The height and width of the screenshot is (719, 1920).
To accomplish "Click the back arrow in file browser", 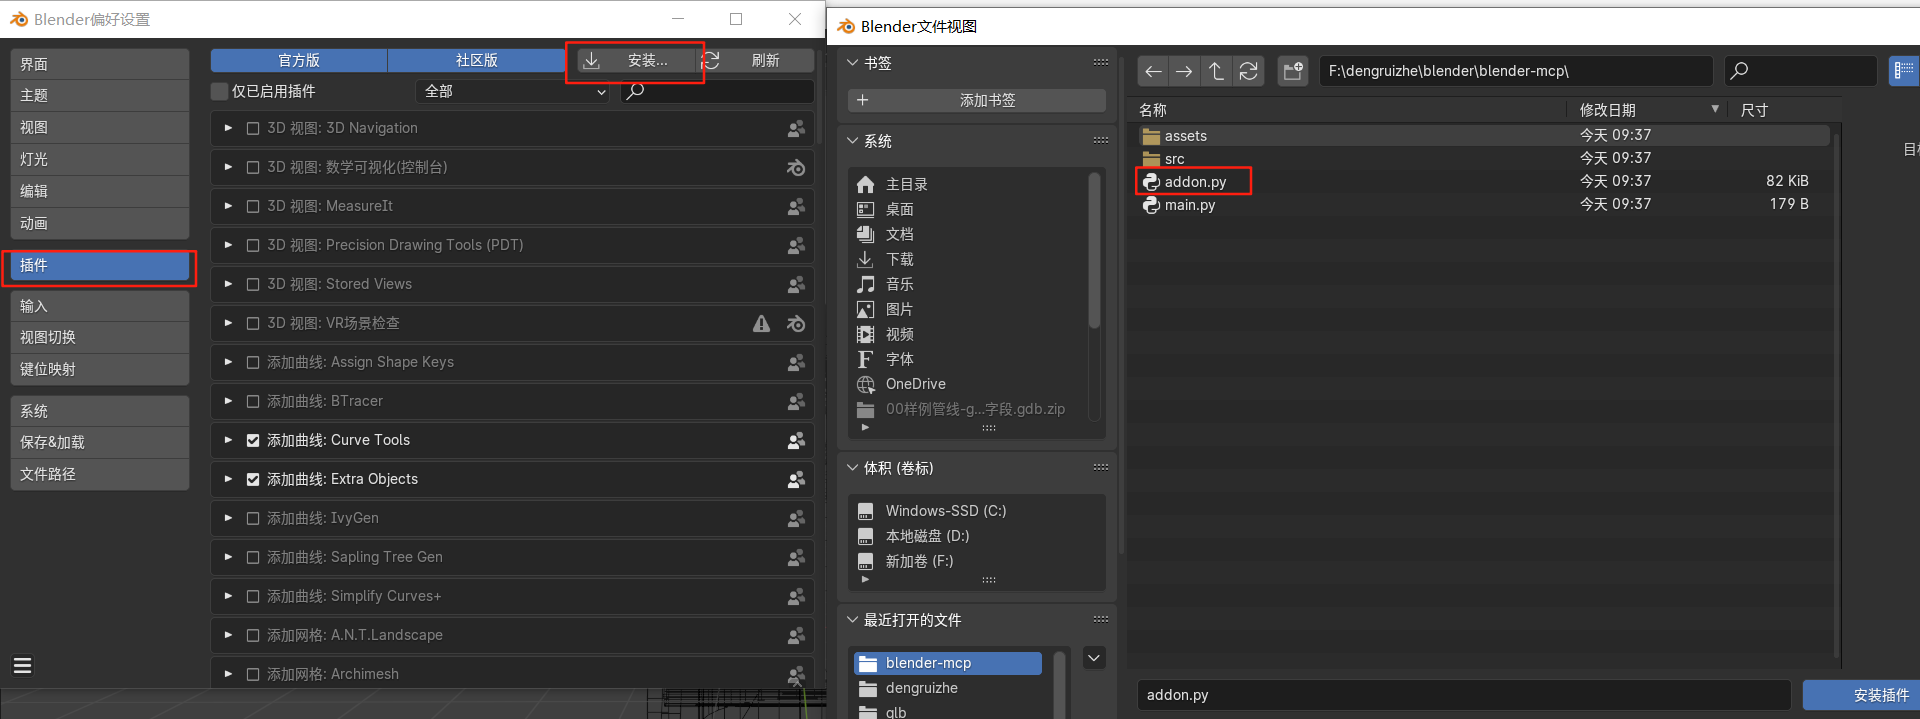I will click(x=1153, y=71).
